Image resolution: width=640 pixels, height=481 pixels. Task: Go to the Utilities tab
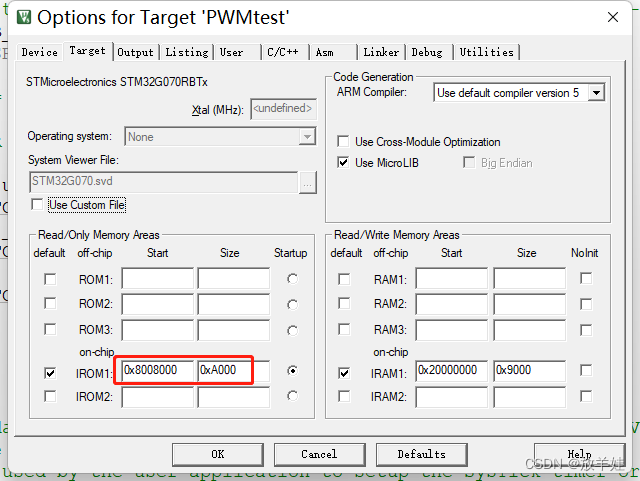(x=487, y=52)
